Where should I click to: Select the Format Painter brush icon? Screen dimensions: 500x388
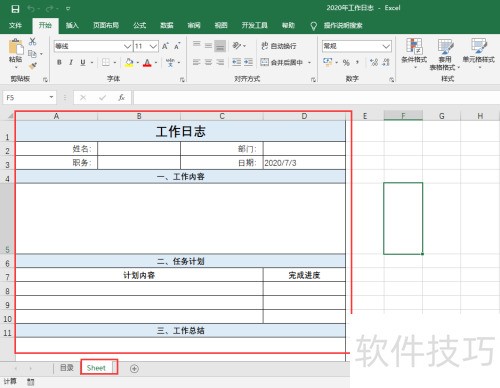click(x=33, y=66)
